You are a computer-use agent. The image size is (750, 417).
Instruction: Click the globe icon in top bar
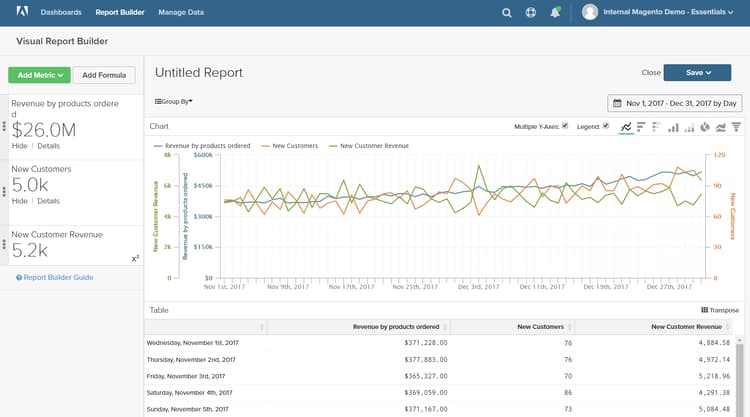[530, 13]
